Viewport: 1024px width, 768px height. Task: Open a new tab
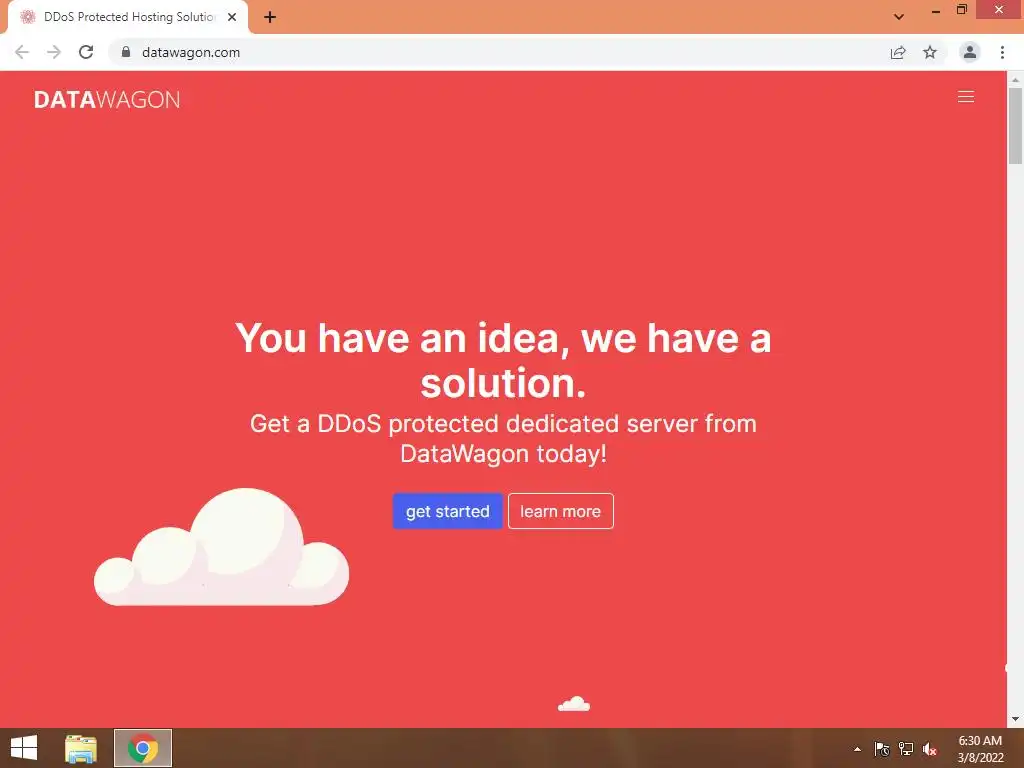point(270,17)
